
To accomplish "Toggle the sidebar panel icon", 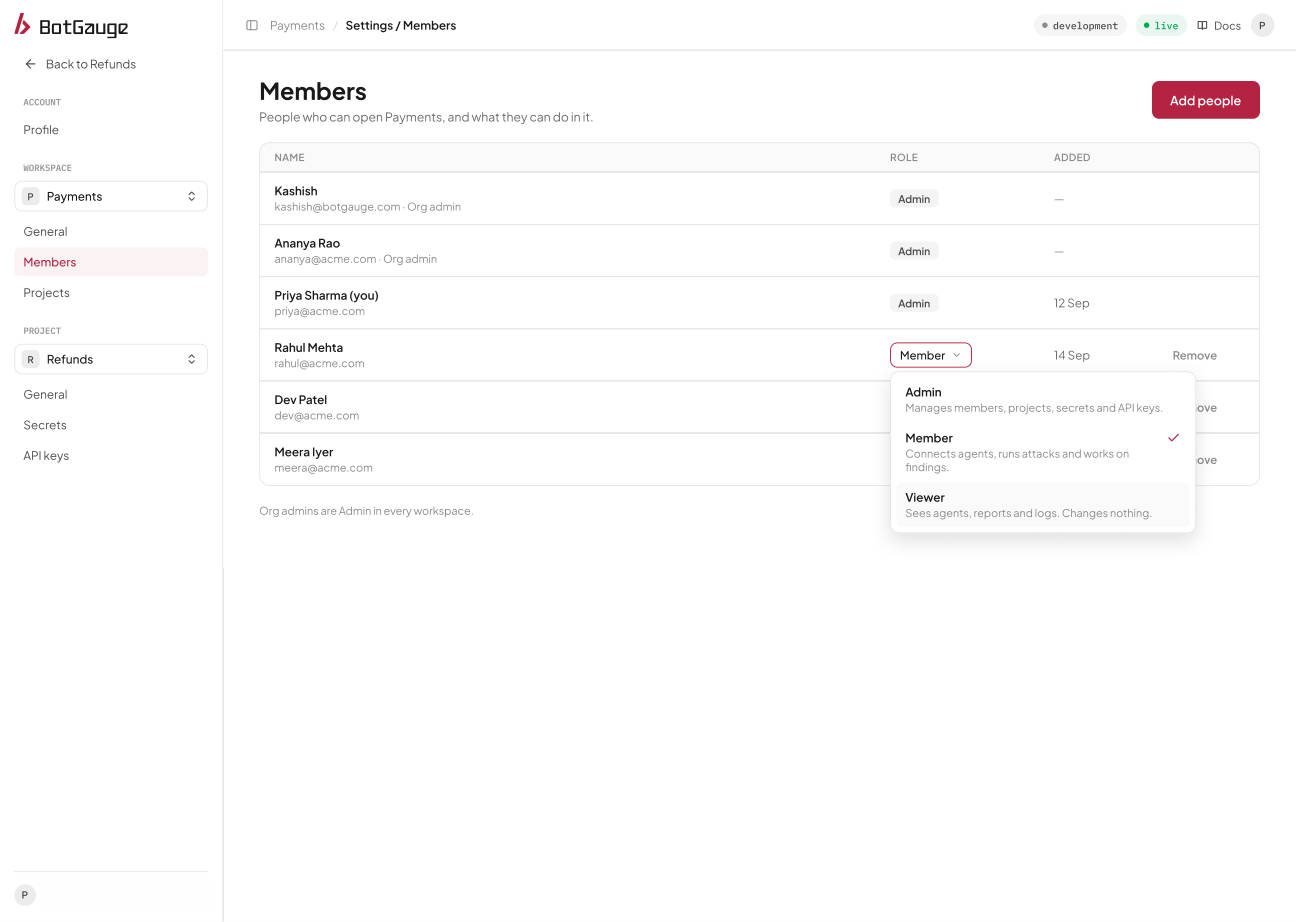I will click(252, 25).
